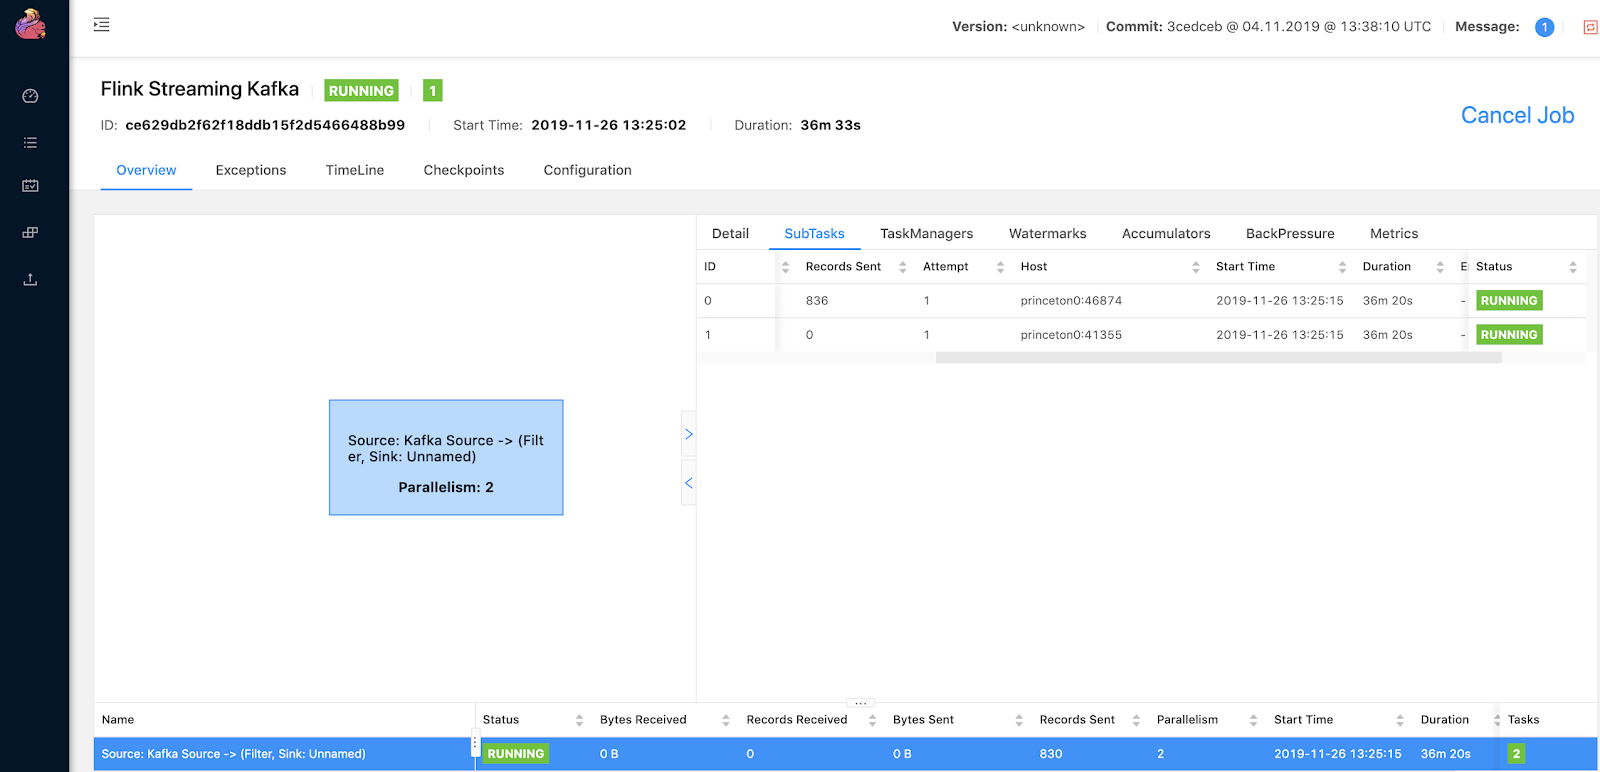
Task: Select the SubTasks tab
Action: point(814,233)
